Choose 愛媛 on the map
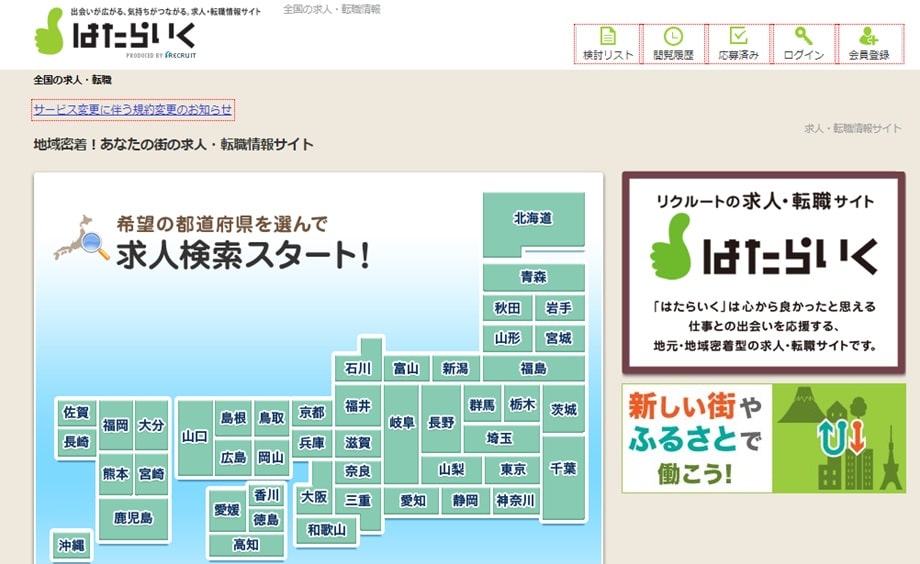The width and height of the screenshot is (920, 564). click(227, 510)
